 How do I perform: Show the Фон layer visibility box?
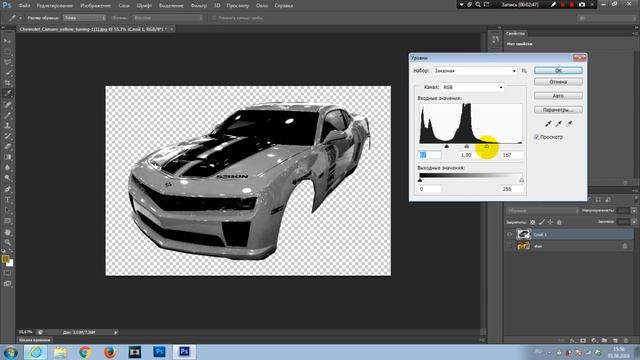pos(509,246)
